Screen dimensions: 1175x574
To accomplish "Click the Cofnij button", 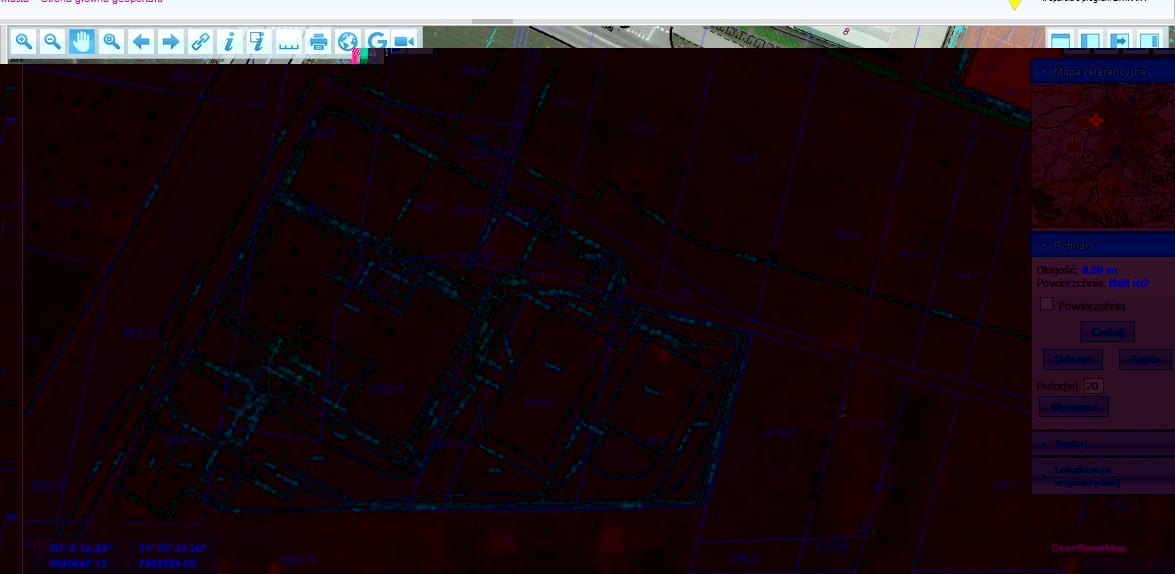I will [1107, 331].
